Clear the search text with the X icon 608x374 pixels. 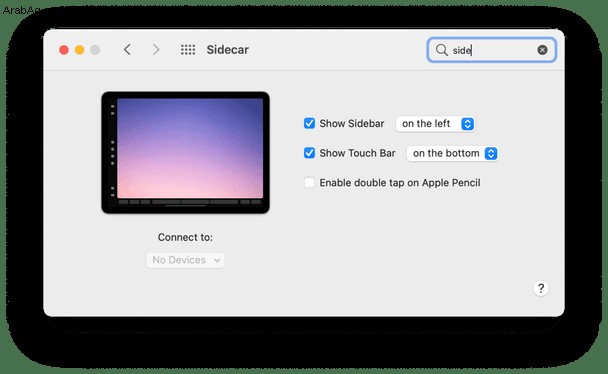coord(542,50)
